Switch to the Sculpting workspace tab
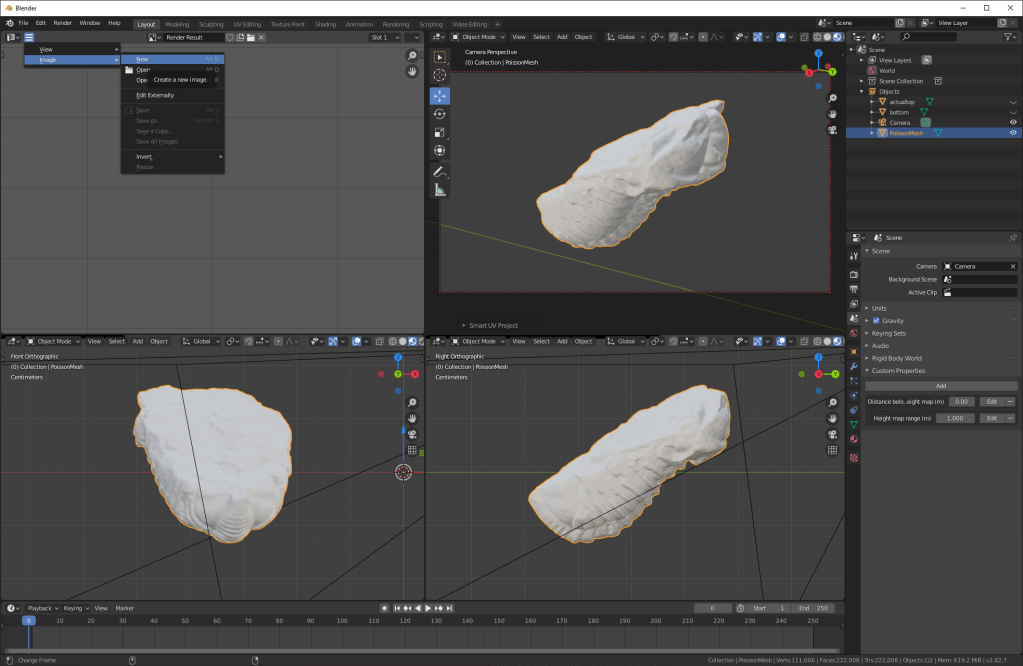Image resolution: width=1023 pixels, height=666 pixels. point(211,23)
